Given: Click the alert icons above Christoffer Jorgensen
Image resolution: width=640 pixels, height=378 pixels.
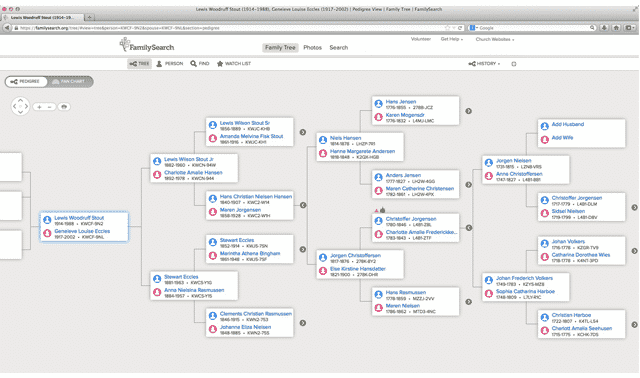Looking at the screenshot, I should pyautogui.click(x=380, y=210).
